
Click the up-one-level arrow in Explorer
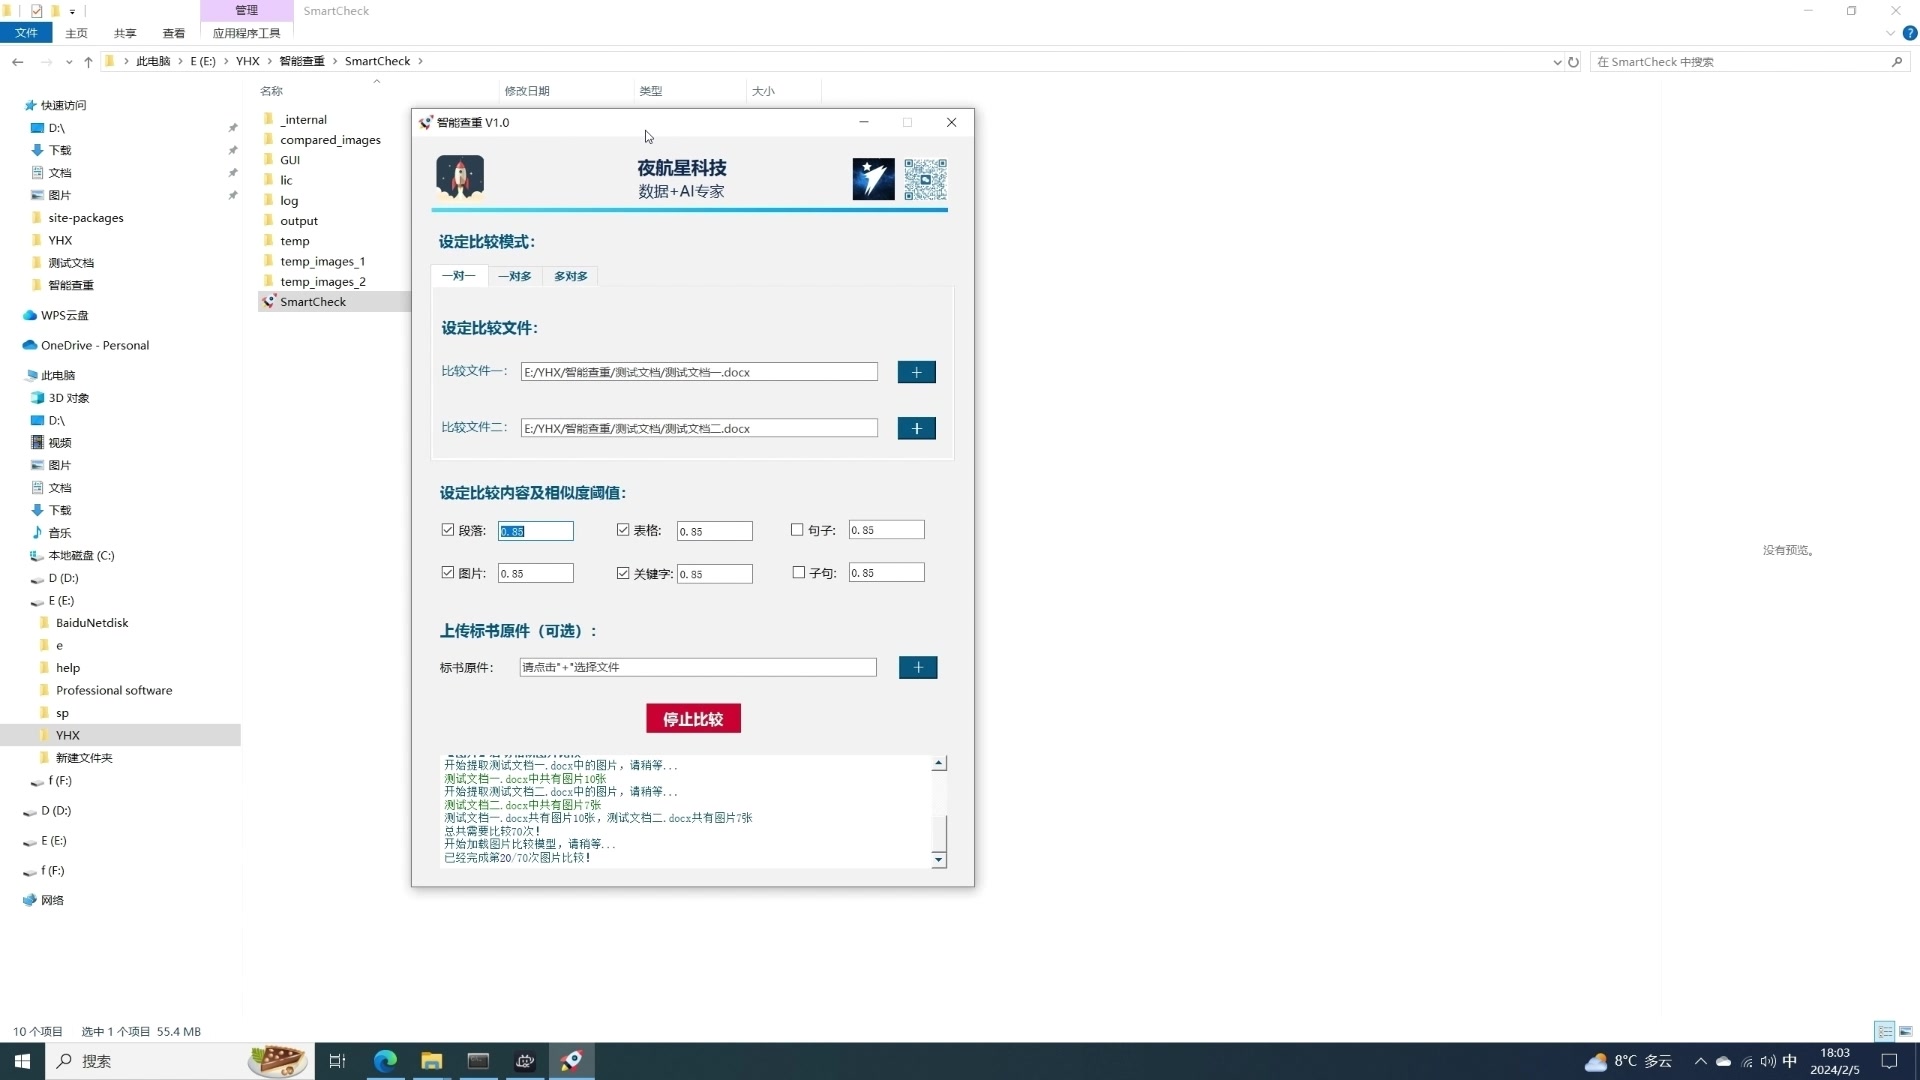(x=88, y=61)
